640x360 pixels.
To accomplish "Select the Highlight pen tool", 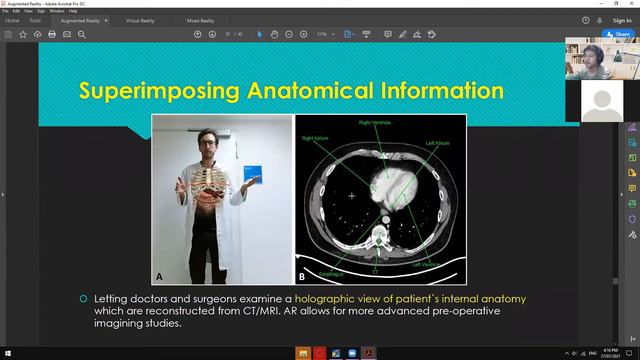I will [x=402, y=35].
